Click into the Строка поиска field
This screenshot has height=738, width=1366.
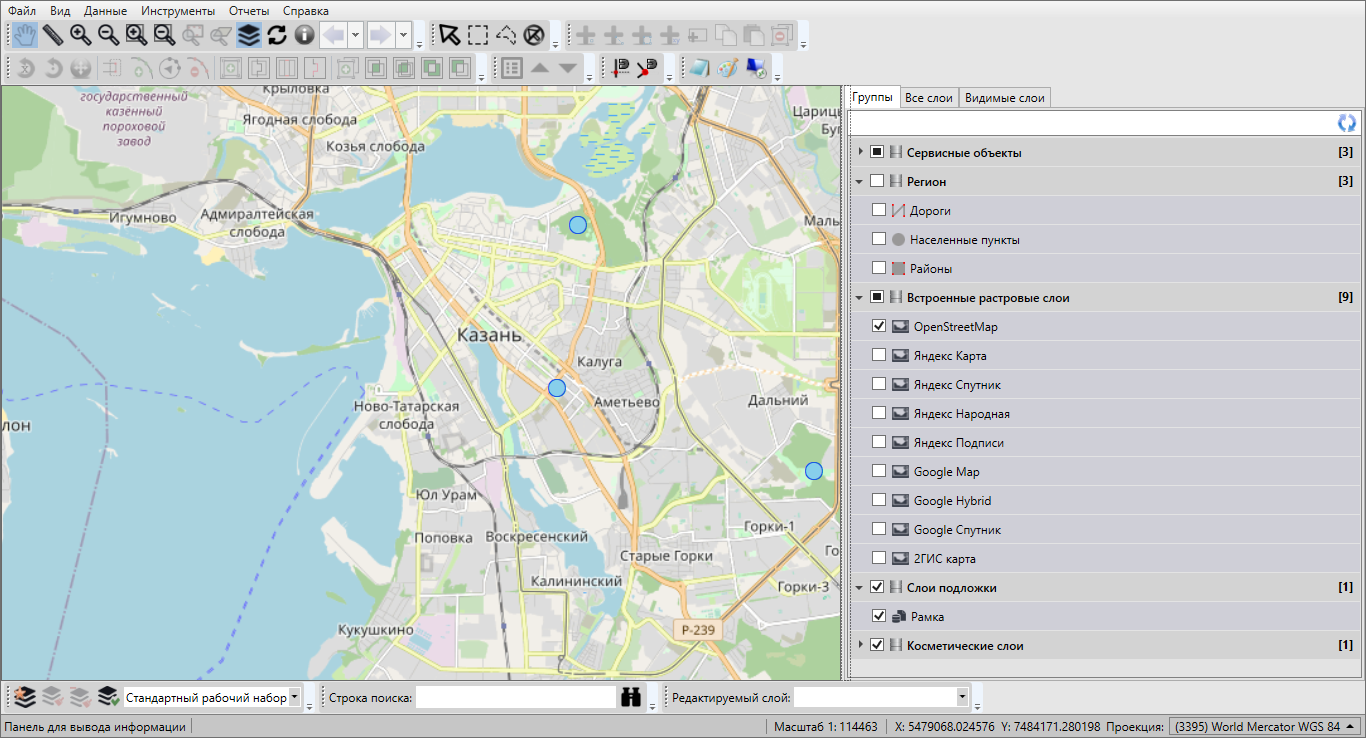(x=515, y=697)
